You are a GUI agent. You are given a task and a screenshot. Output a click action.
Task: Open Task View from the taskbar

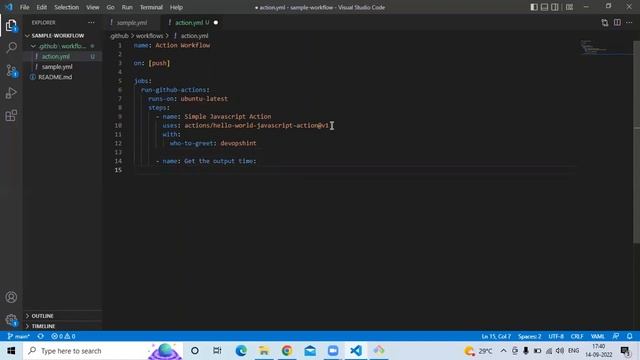217,351
